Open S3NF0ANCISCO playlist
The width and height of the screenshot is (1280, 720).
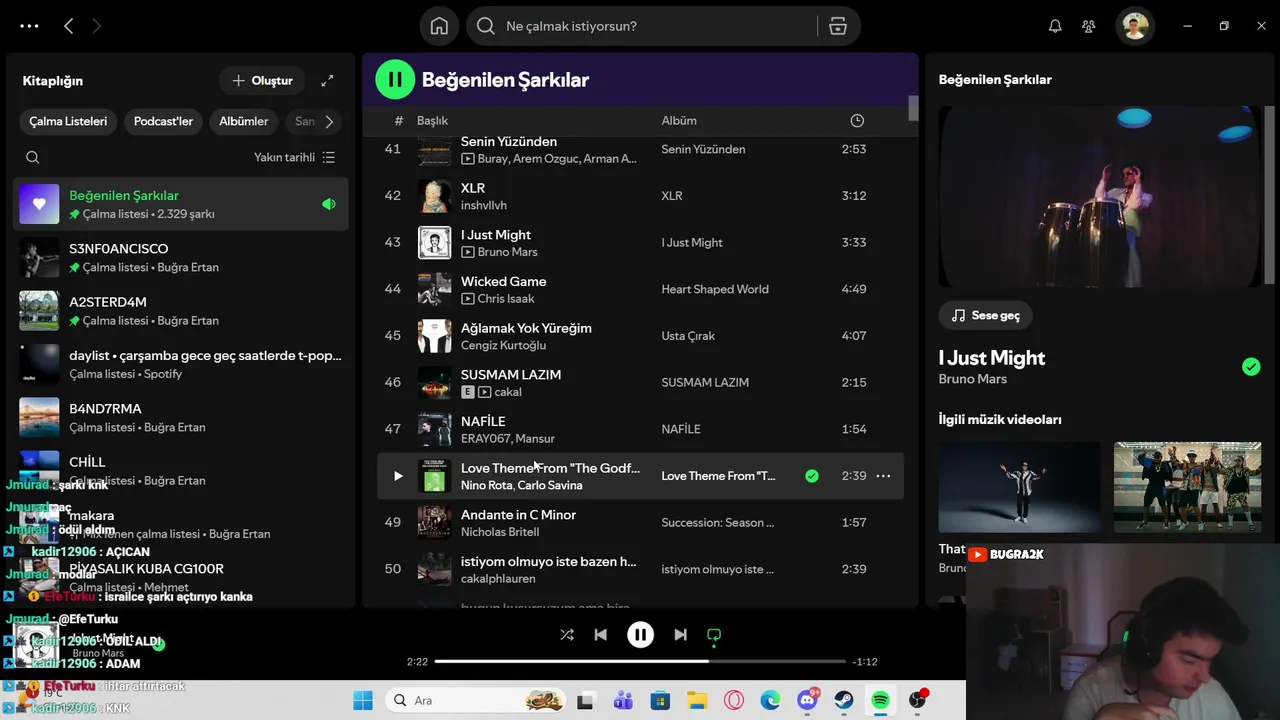click(x=181, y=257)
